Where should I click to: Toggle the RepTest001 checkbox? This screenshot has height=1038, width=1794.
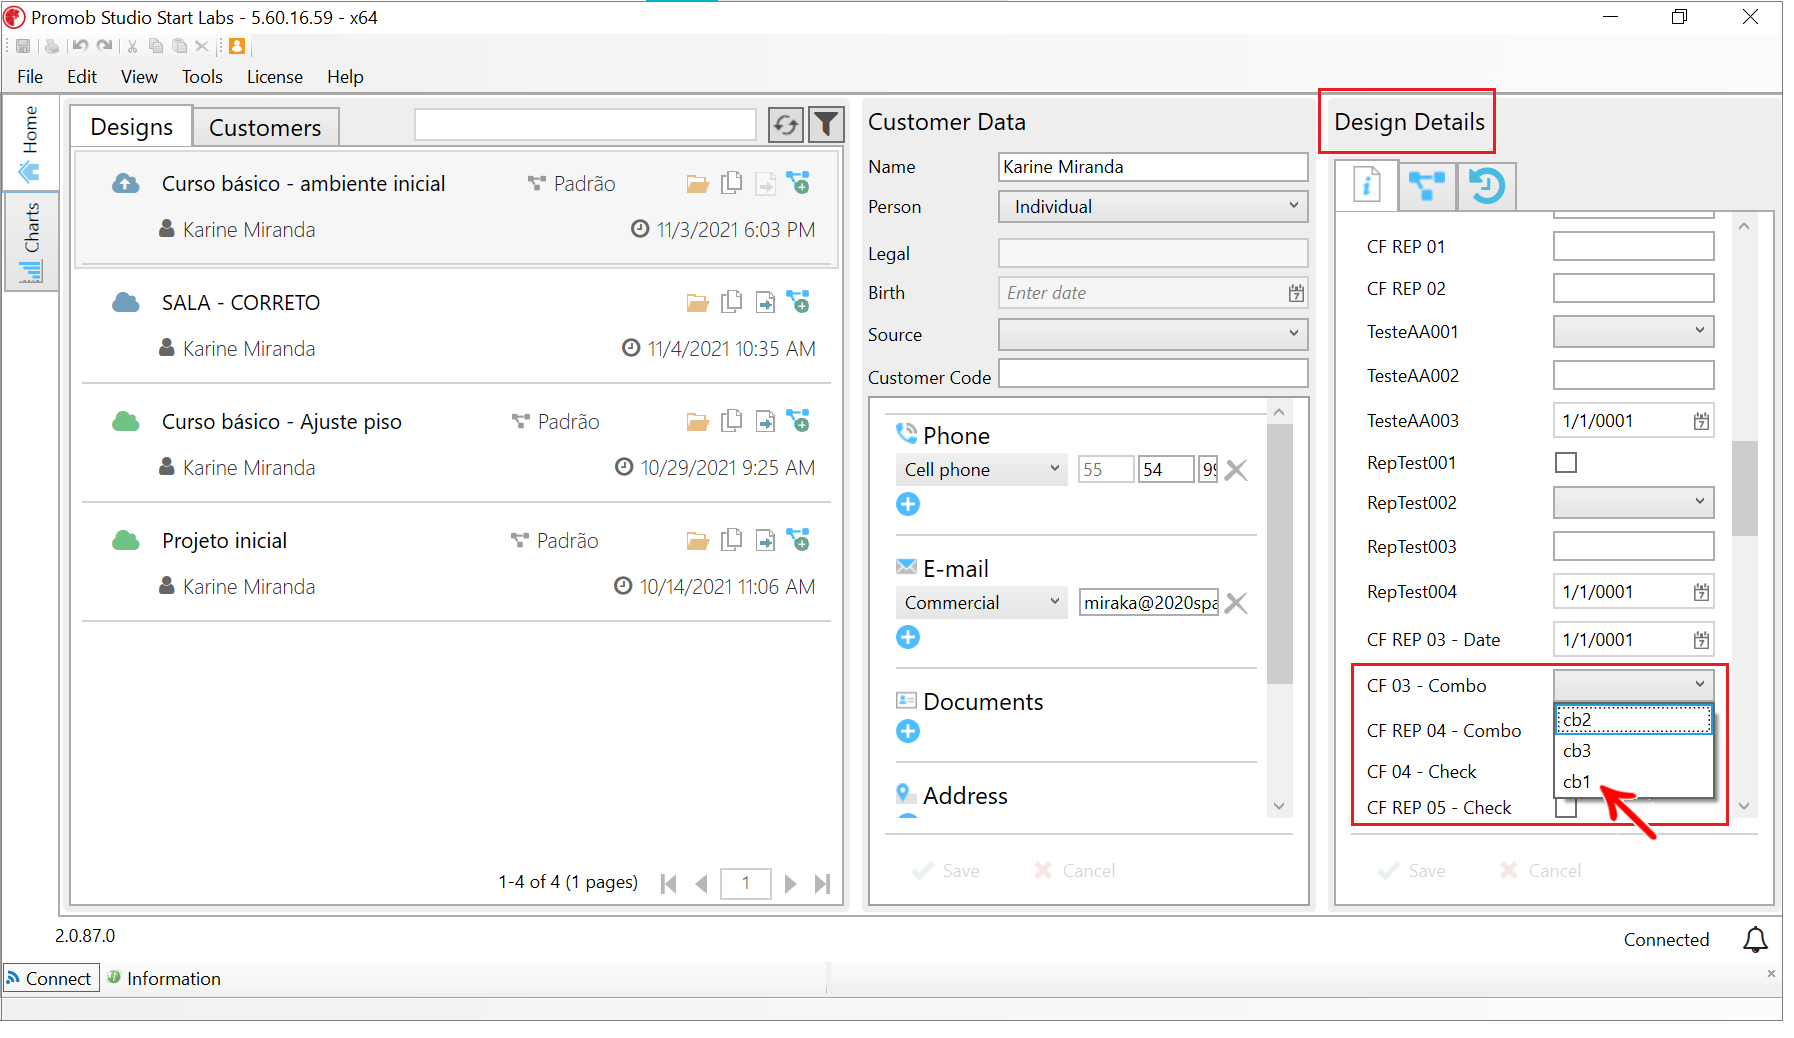point(1566,463)
